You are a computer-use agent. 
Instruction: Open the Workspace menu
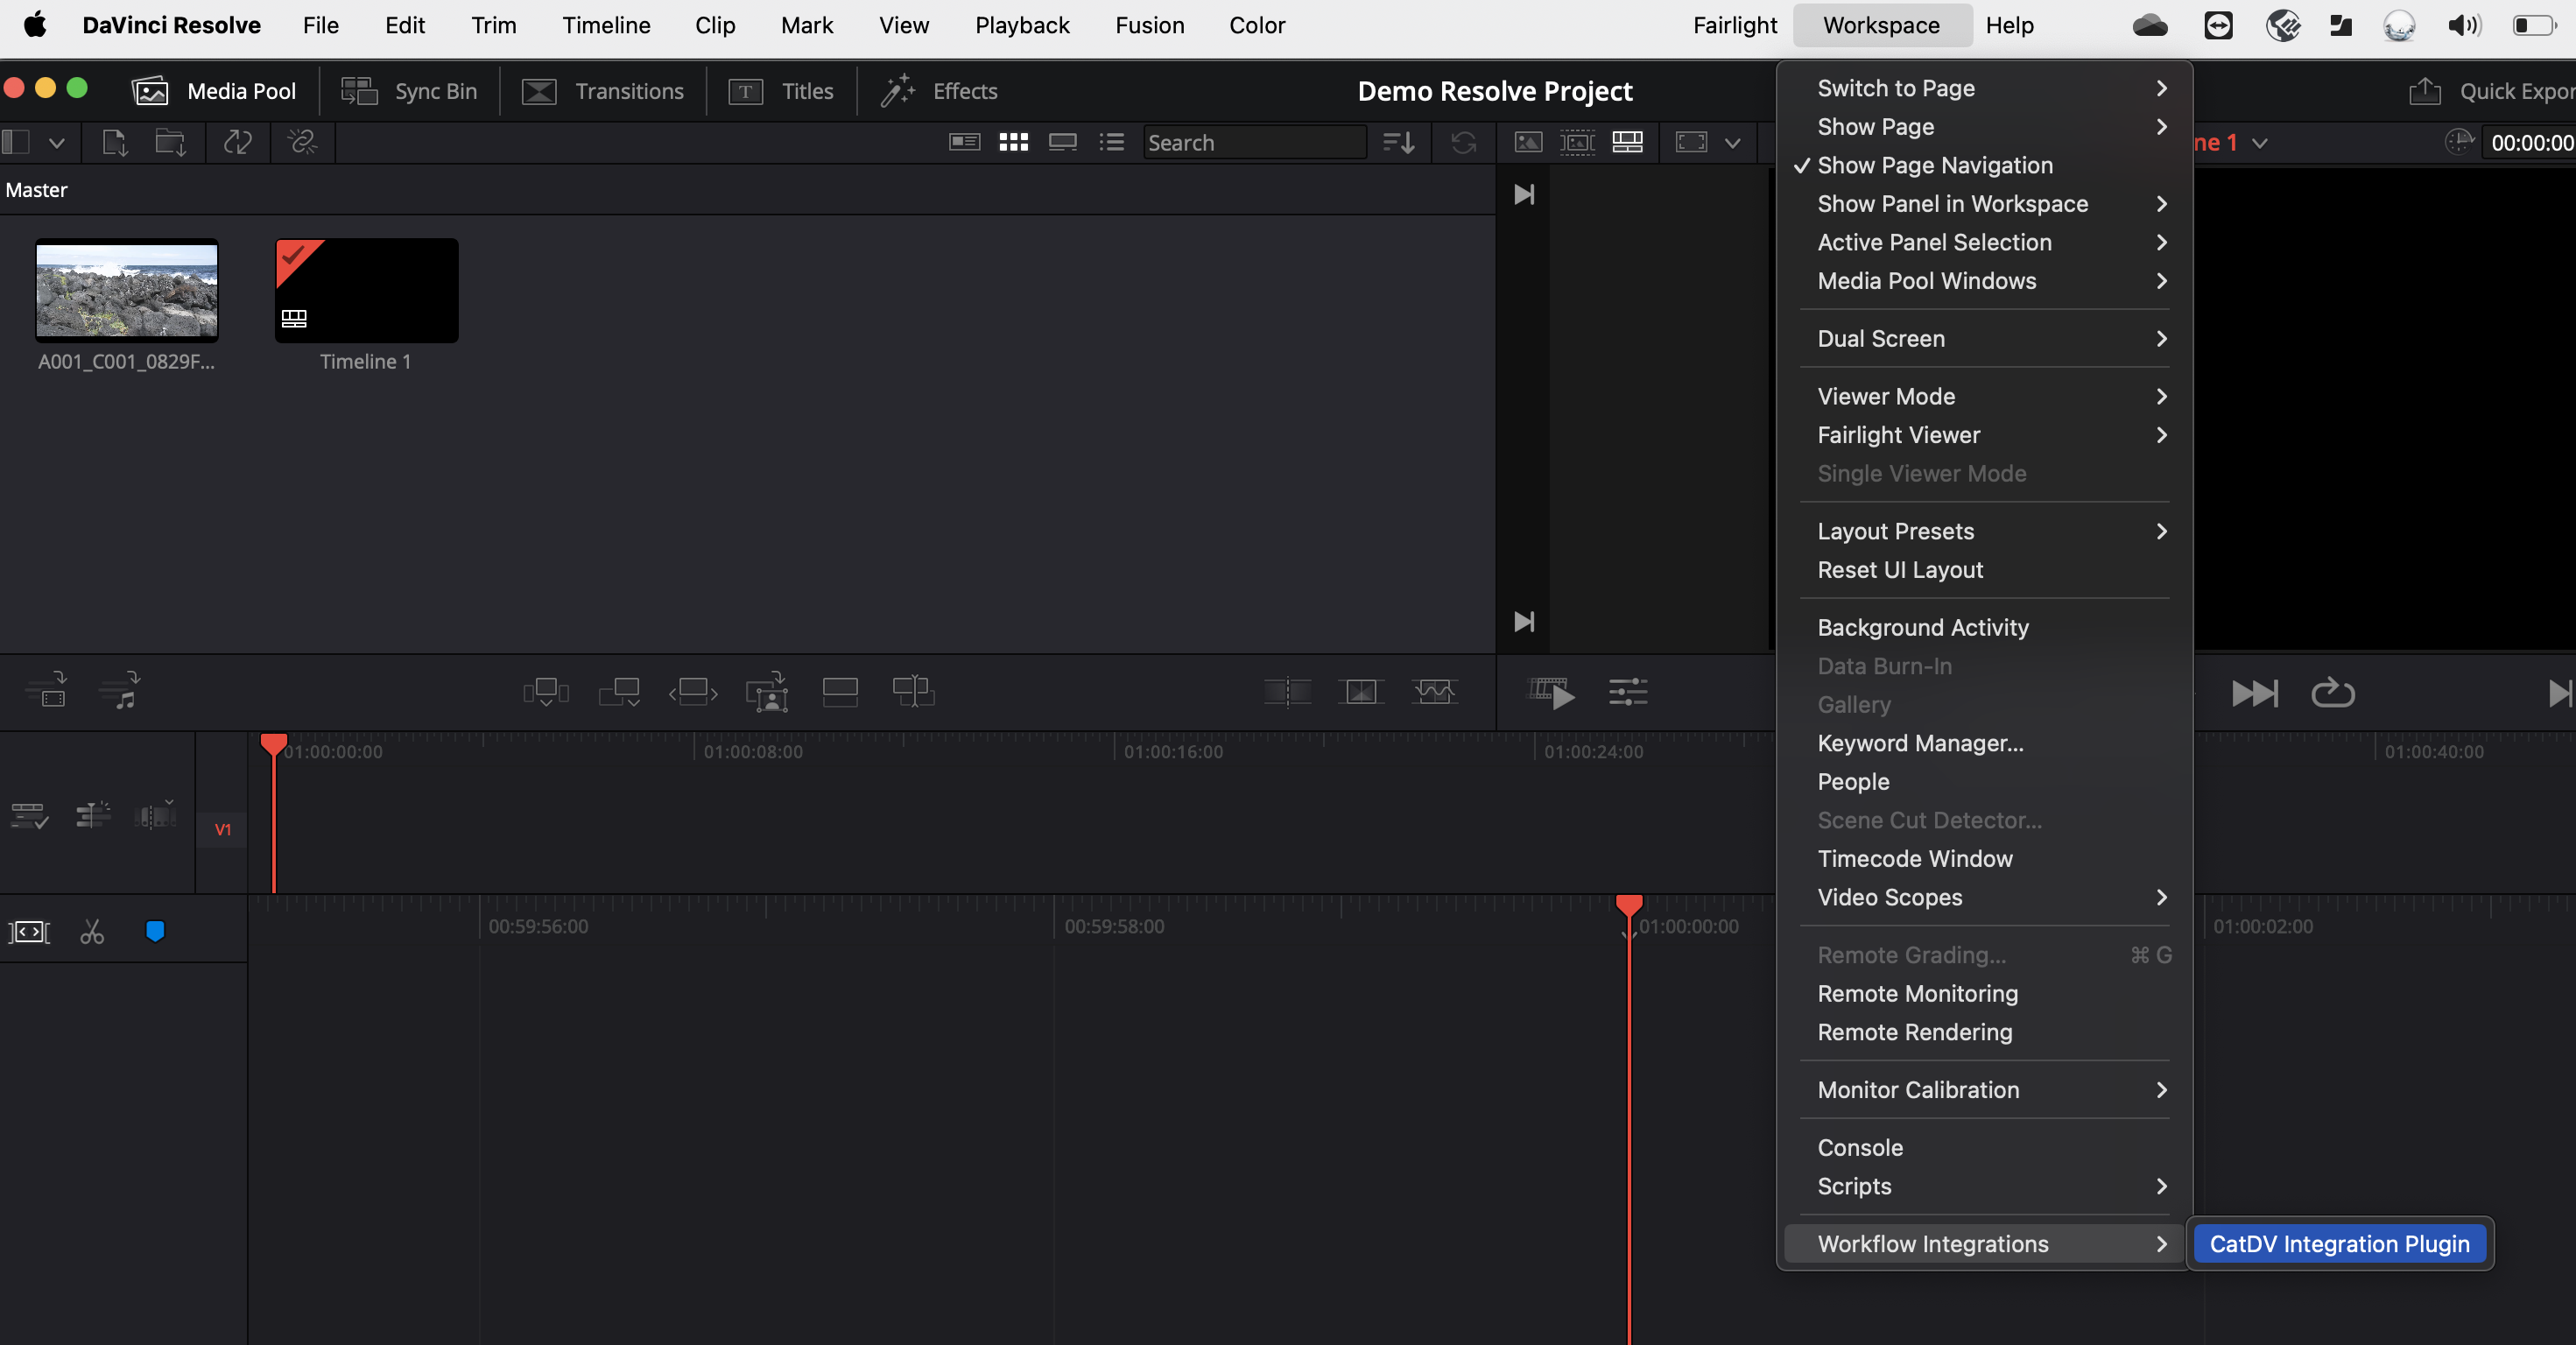point(1874,24)
